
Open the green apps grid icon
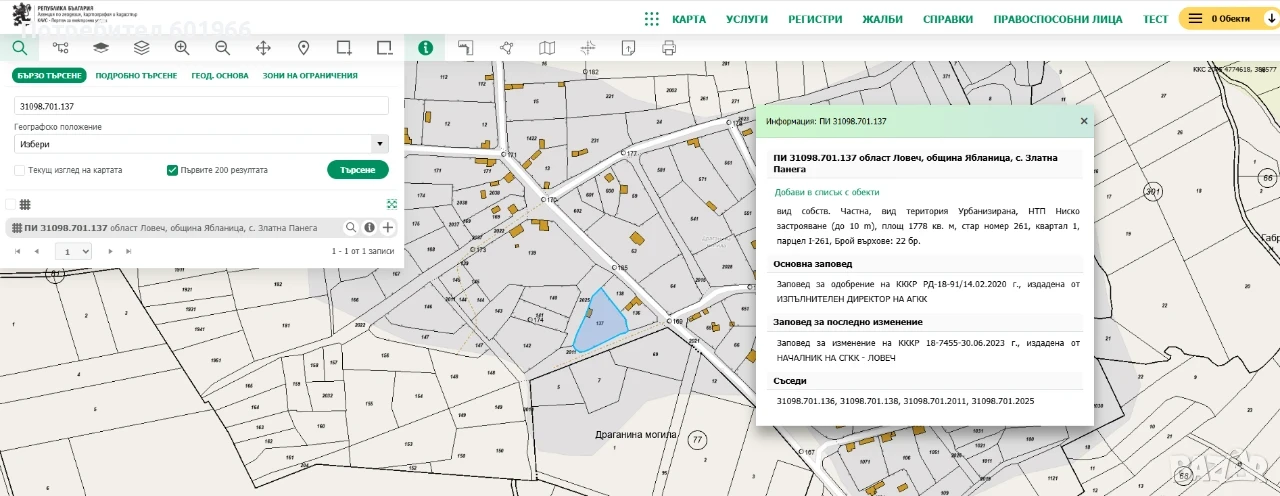(652, 19)
